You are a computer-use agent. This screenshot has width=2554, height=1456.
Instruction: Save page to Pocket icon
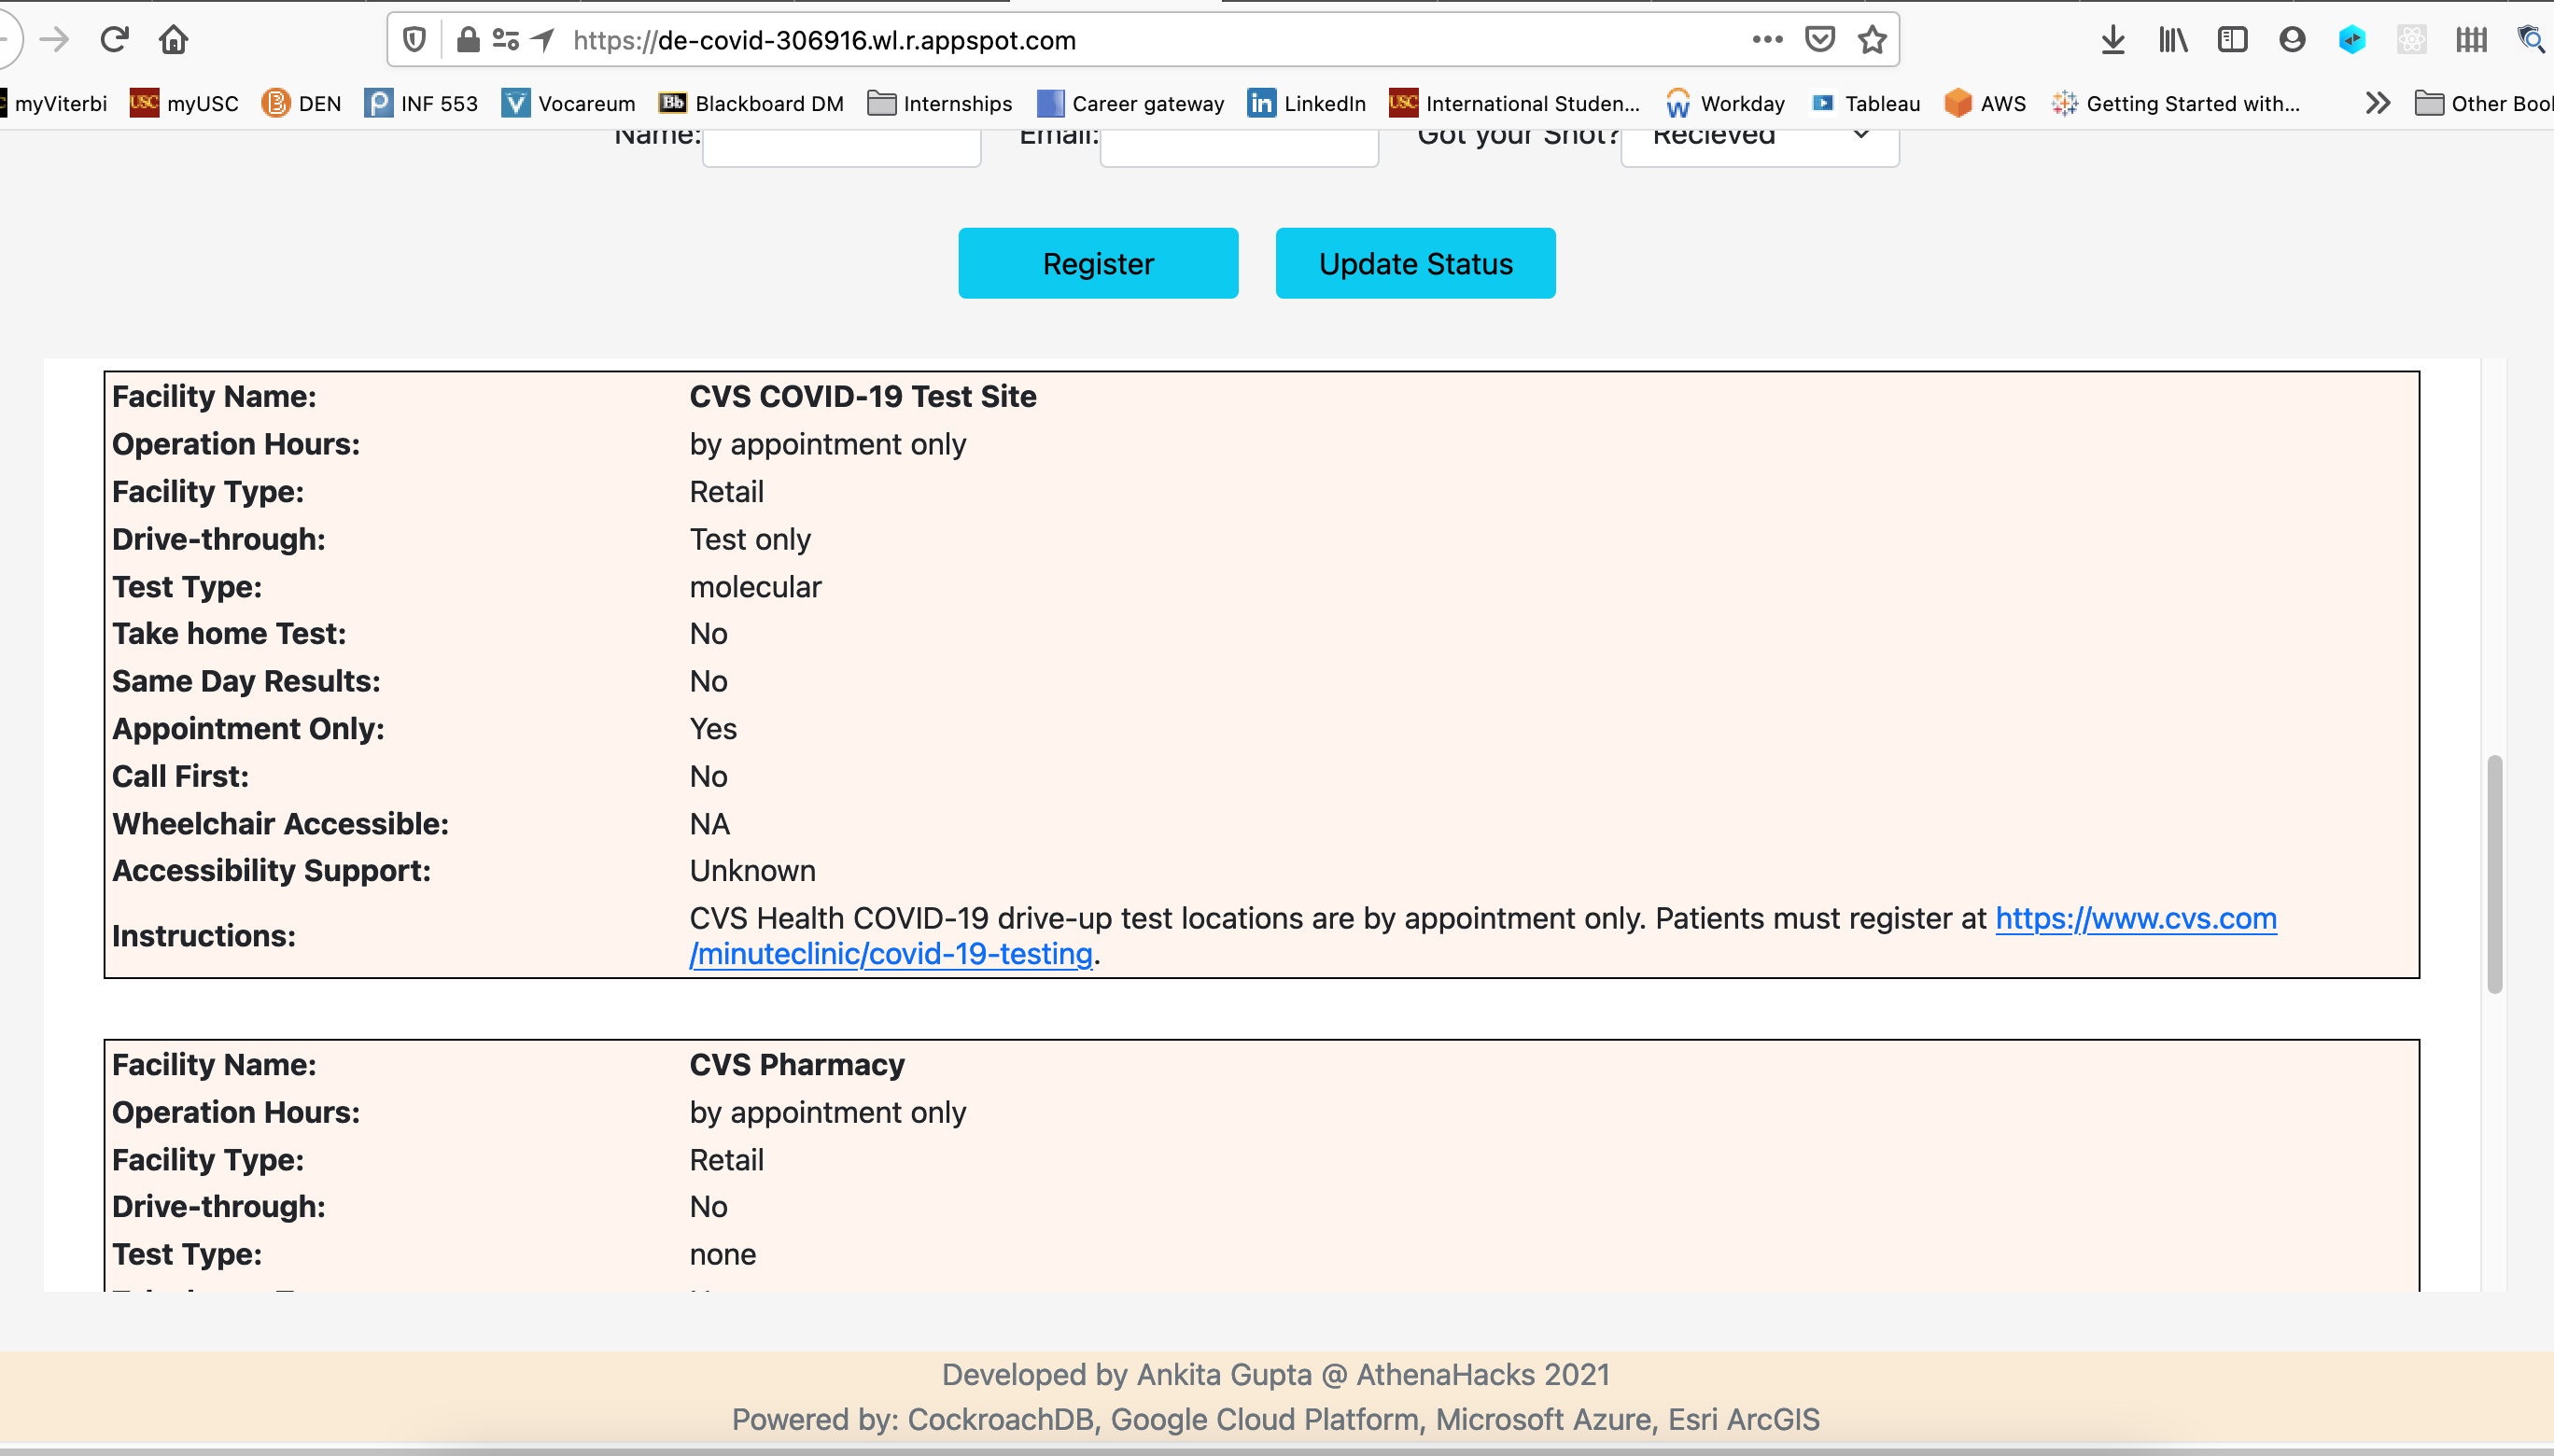[x=1819, y=40]
